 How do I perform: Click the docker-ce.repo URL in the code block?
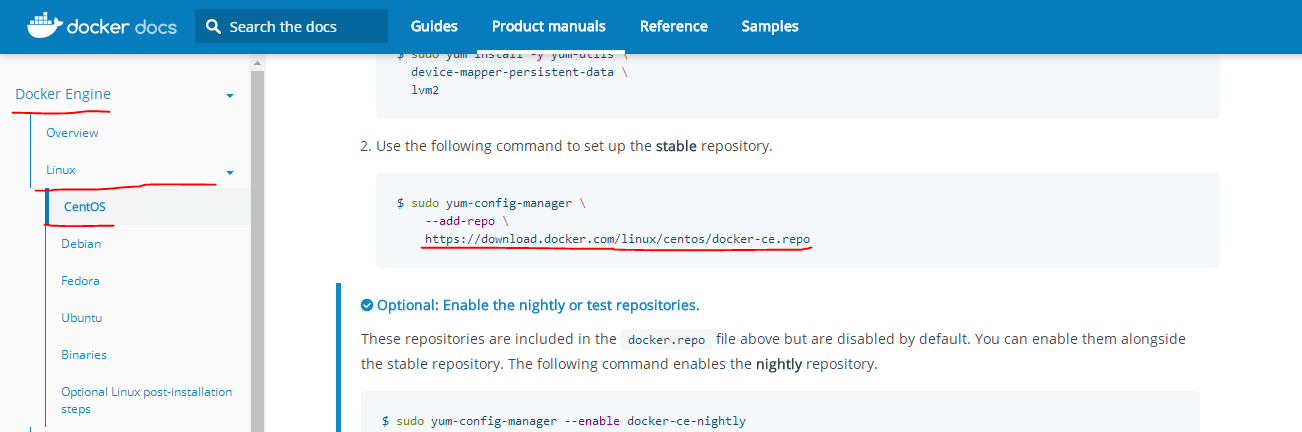pos(617,239)
